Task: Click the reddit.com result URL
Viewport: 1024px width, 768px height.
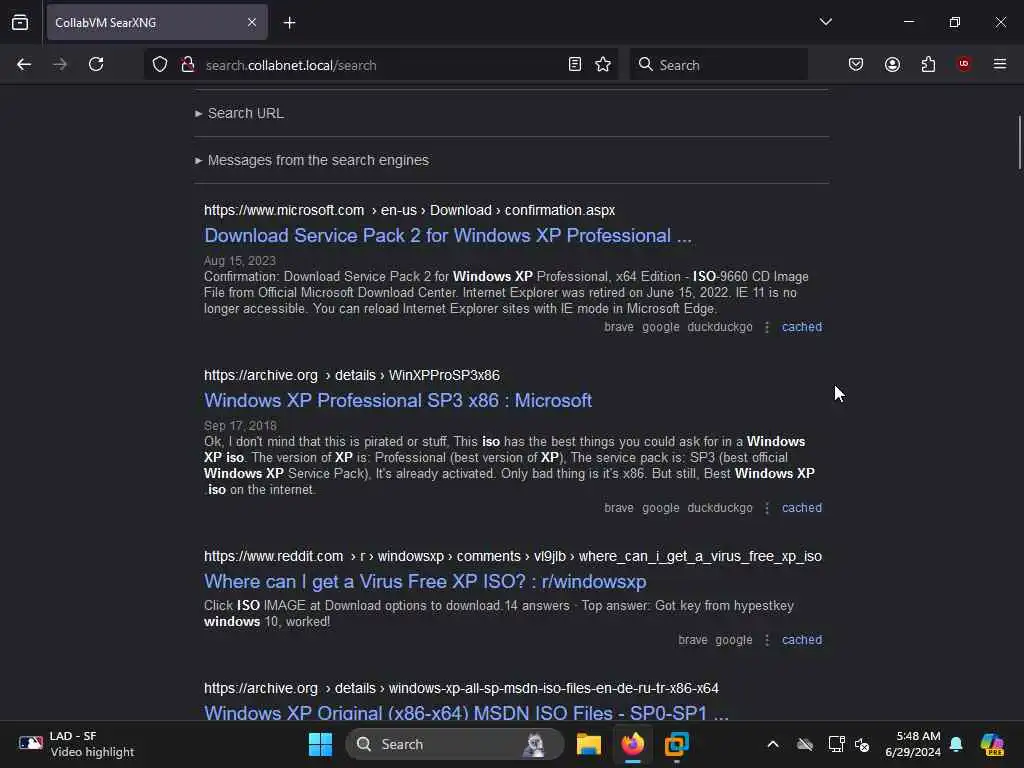Action: click(x=513, y=556)
